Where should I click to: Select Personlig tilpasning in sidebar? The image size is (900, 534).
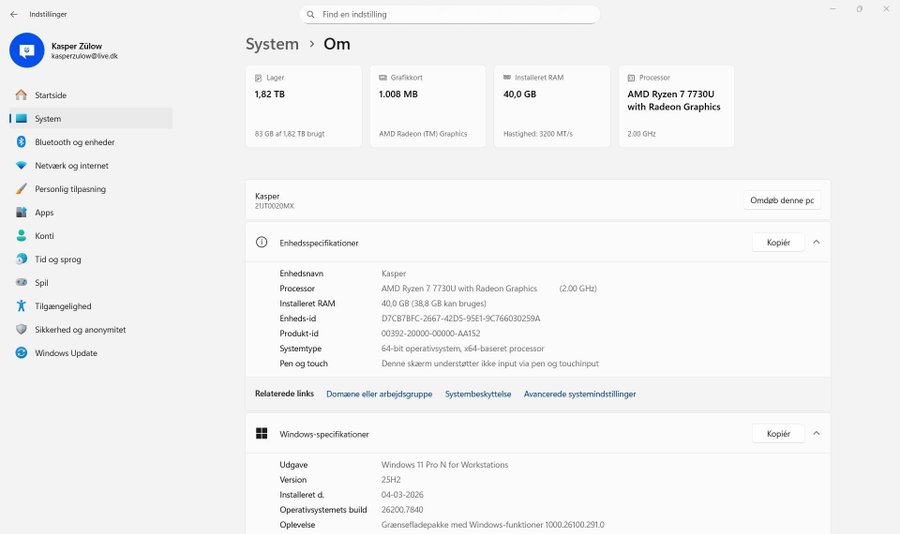70,189
